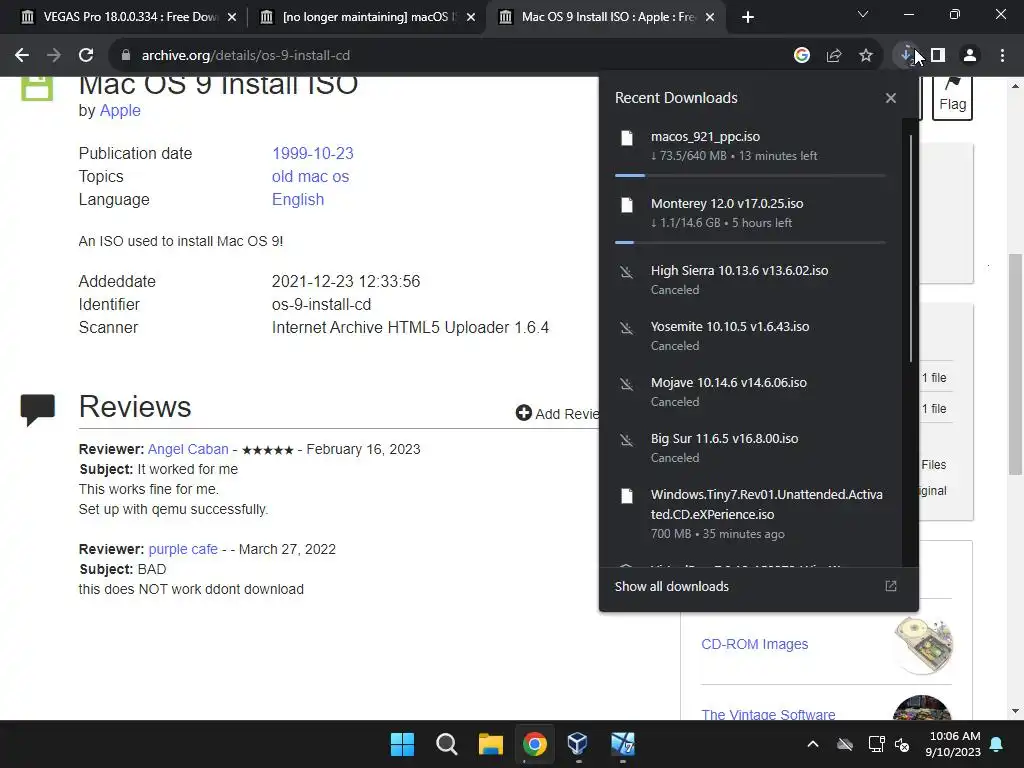This screenshot has width=1024, height=768.
Task: Click the macos_921_ppc.iso download progress bar
Action: pyautogui.click(x=750, y=176)
